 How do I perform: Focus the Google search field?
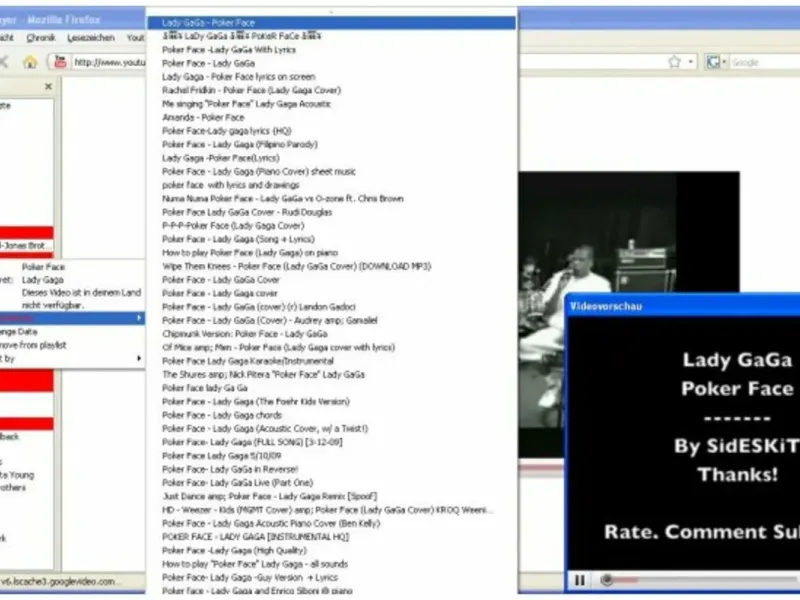[x=764, y=62]
